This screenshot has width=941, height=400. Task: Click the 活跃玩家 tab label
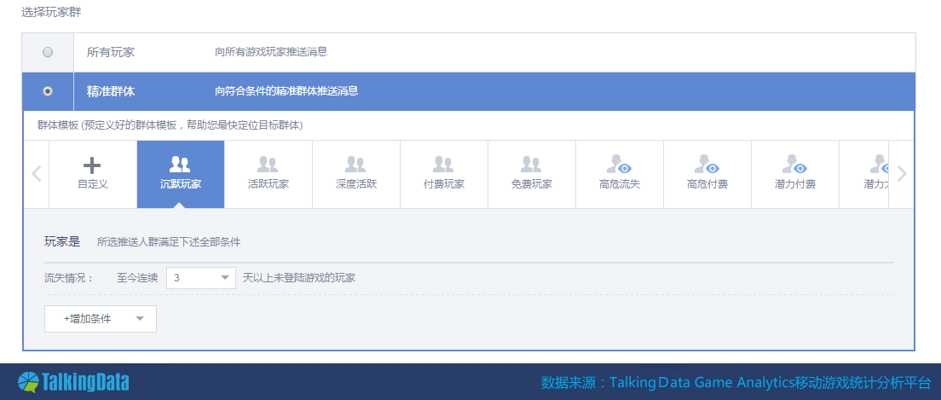click(268, 184)
